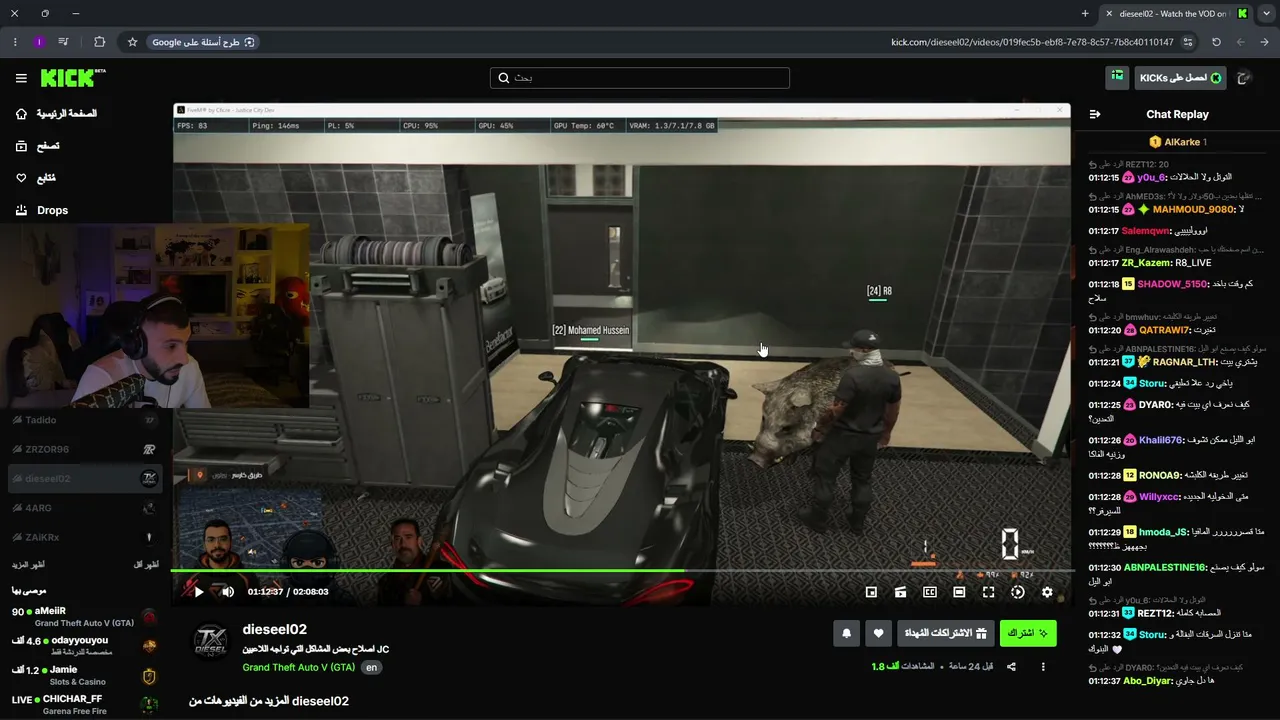Open browser media control icon
The height and width of the screenshot is (720, 1280).
(64, 42)
